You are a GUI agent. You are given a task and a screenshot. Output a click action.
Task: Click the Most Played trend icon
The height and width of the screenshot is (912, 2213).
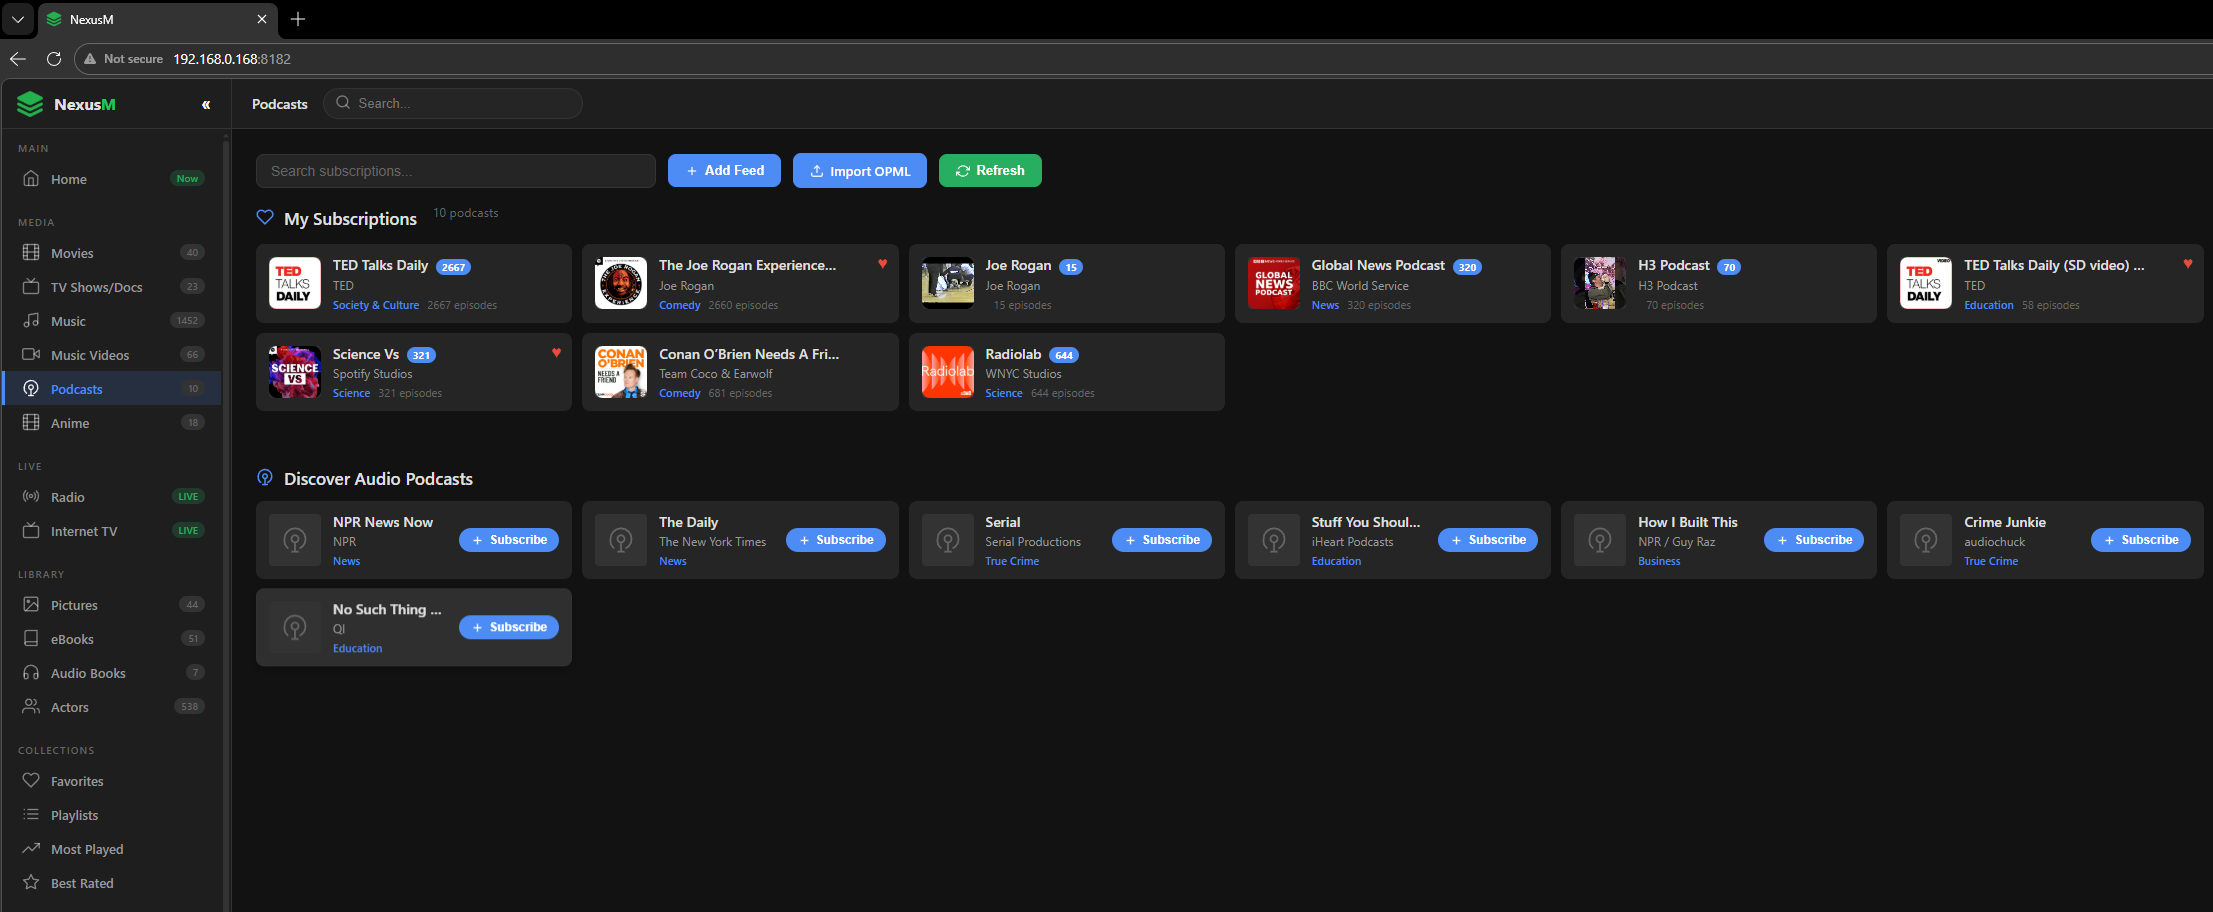coord(31,849)
